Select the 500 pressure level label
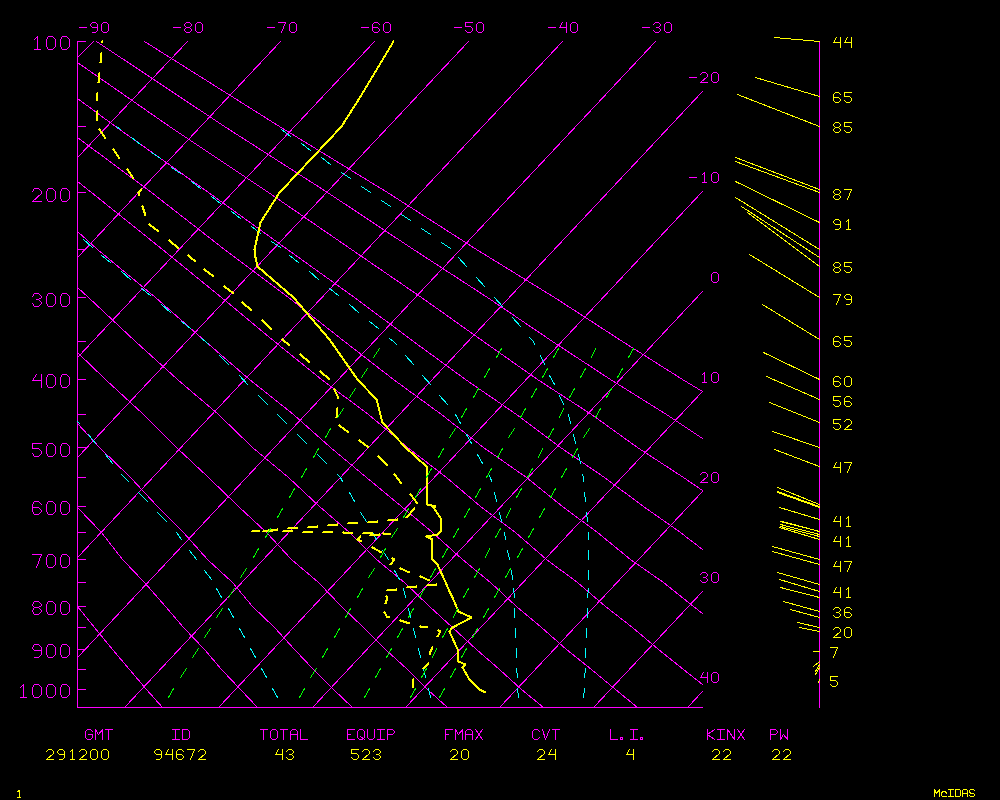 [x=50, y=450]
